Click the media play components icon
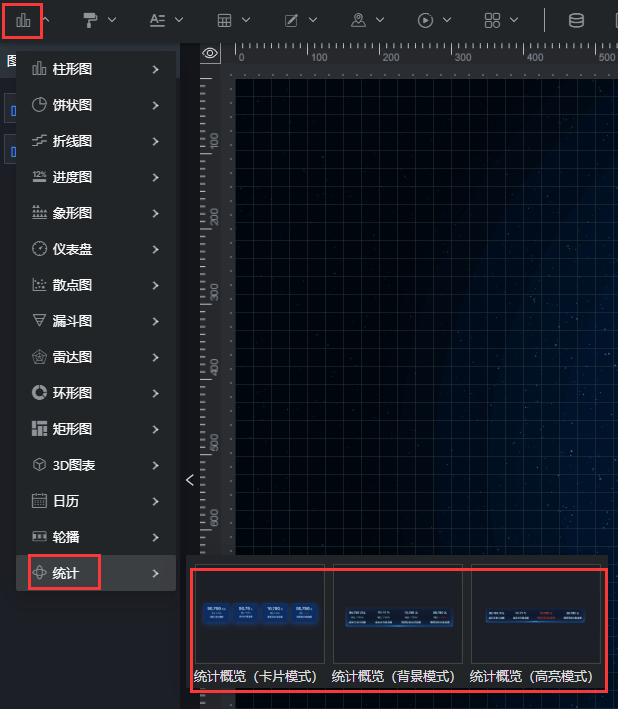This screenshot has height=709, width=618. pos(426,20)
